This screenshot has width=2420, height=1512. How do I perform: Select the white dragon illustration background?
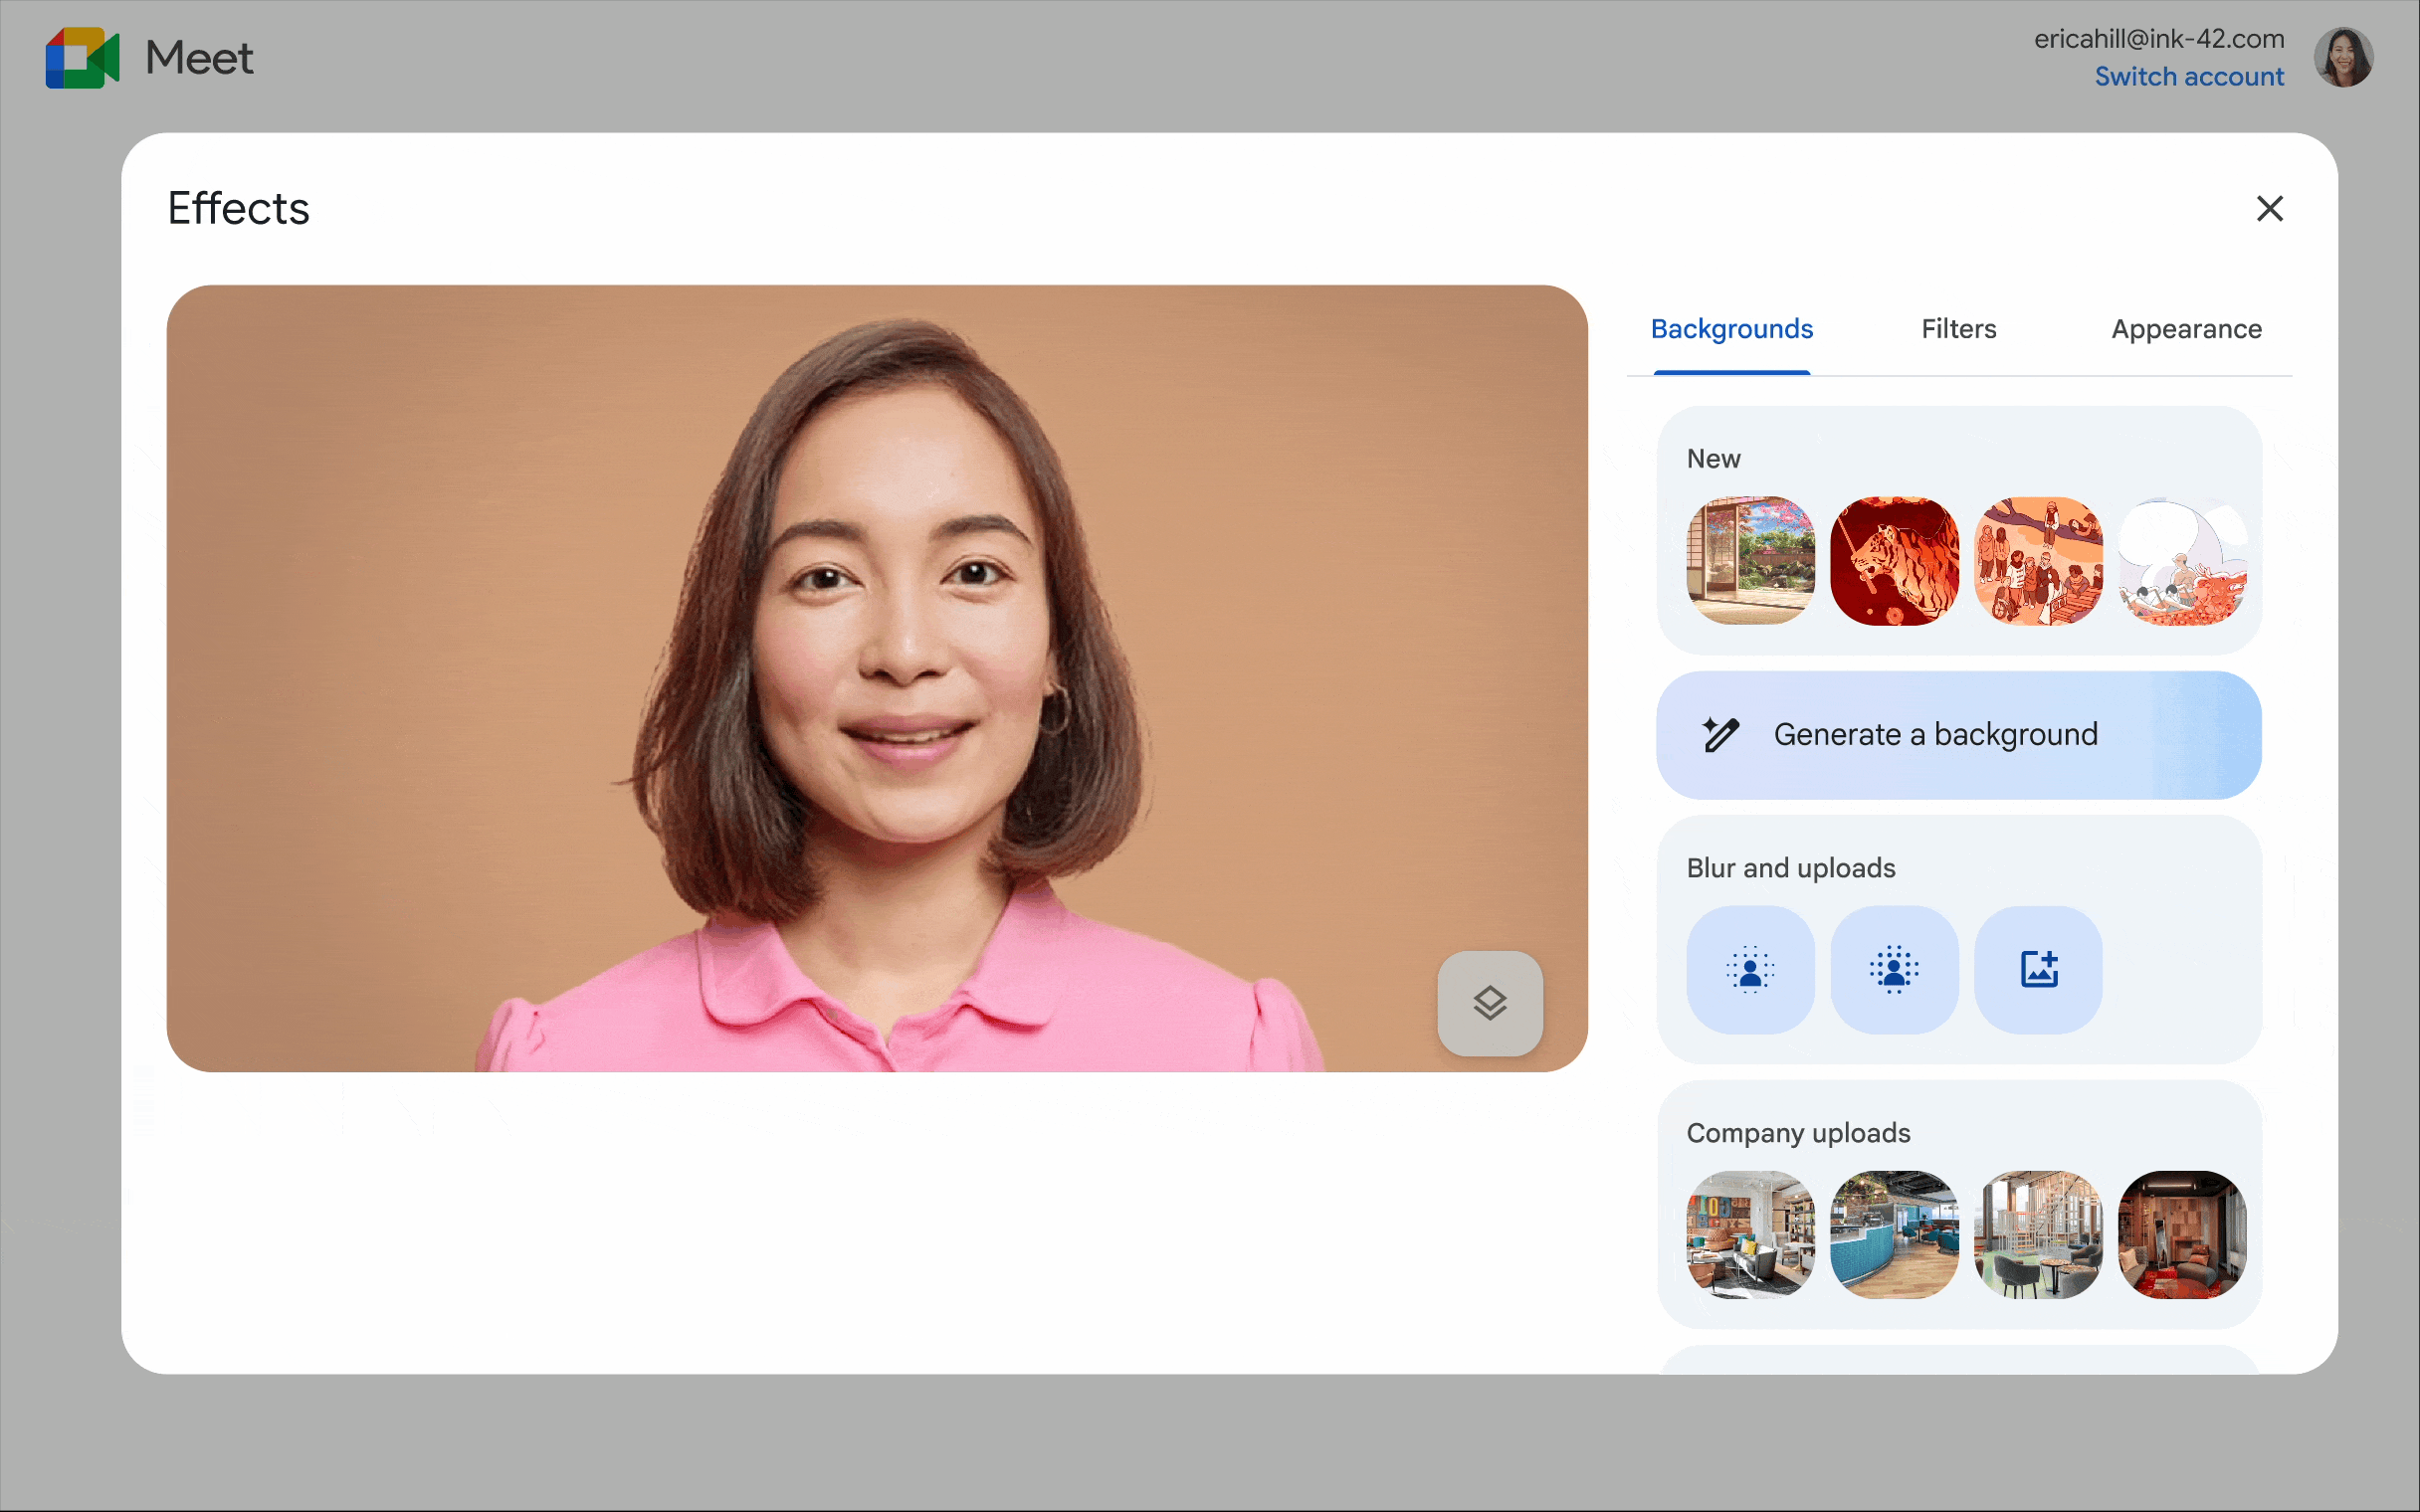click(x=2182, y=561)
